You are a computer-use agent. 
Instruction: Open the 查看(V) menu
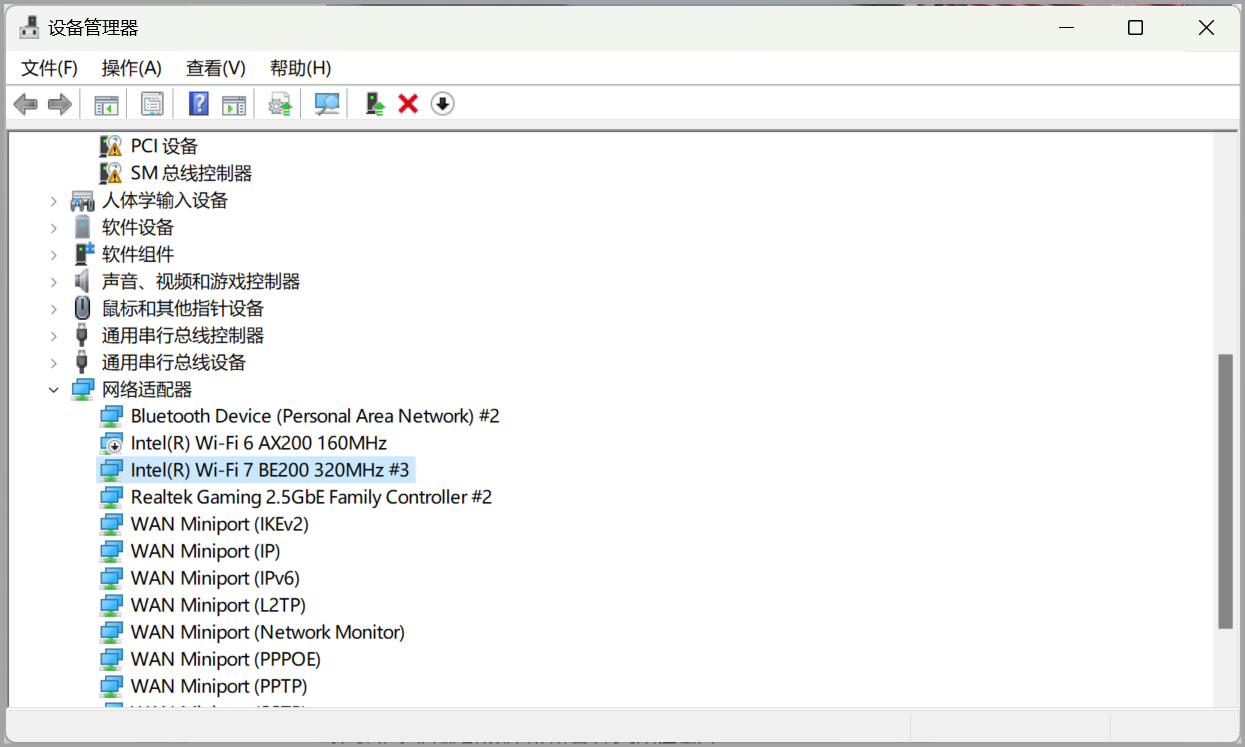point(215,68)
